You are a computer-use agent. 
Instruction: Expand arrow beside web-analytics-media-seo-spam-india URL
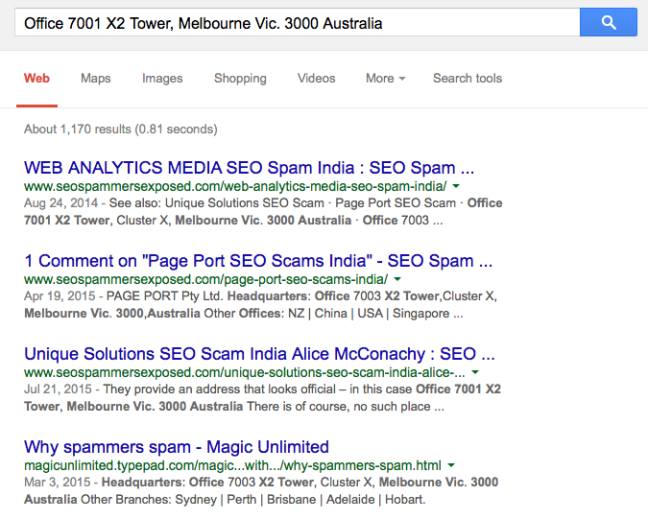[456, 186]
